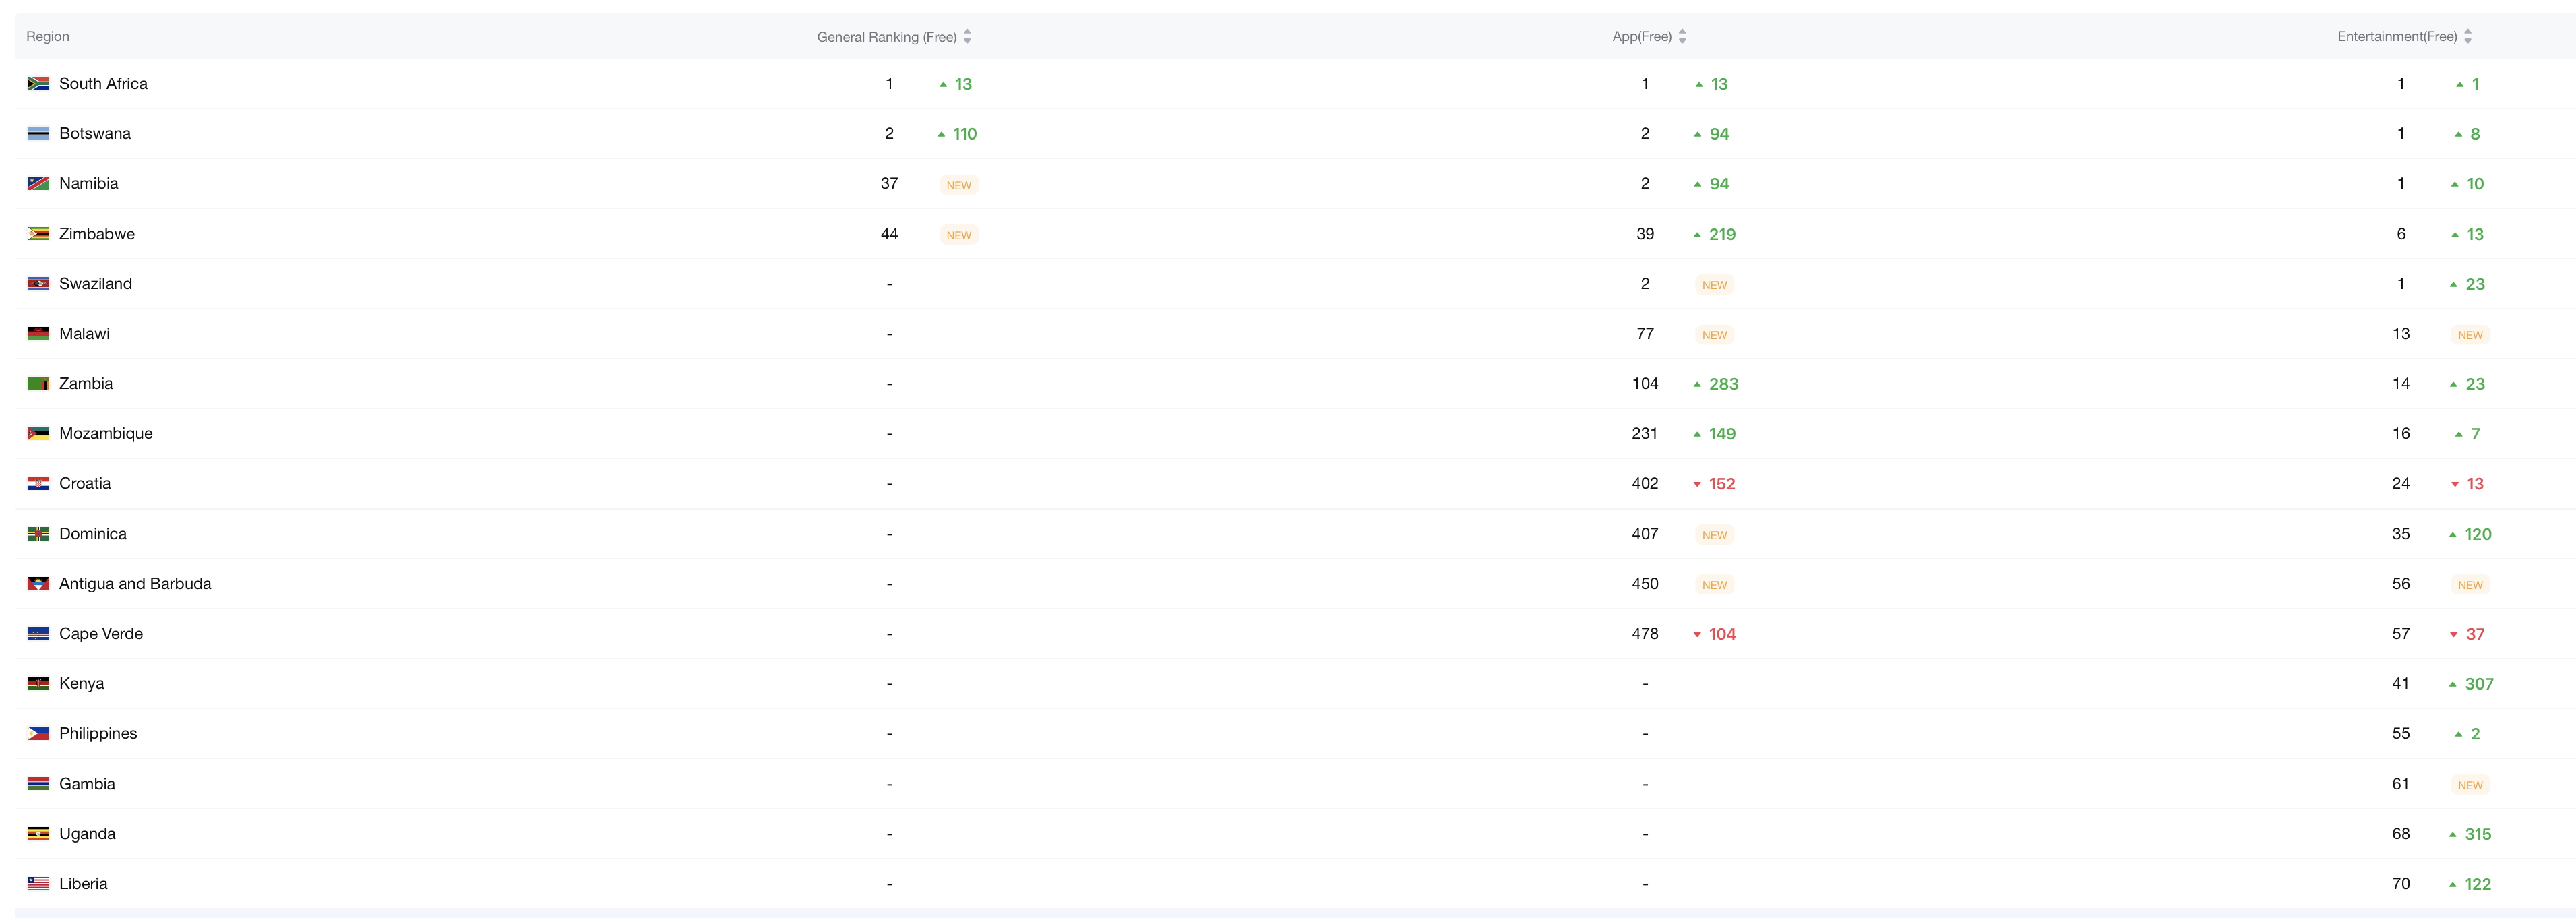Click the Kenya flag icon
Image resolution: width=2576 pixels, height=918 pixels.
click(x=38, y=684)
